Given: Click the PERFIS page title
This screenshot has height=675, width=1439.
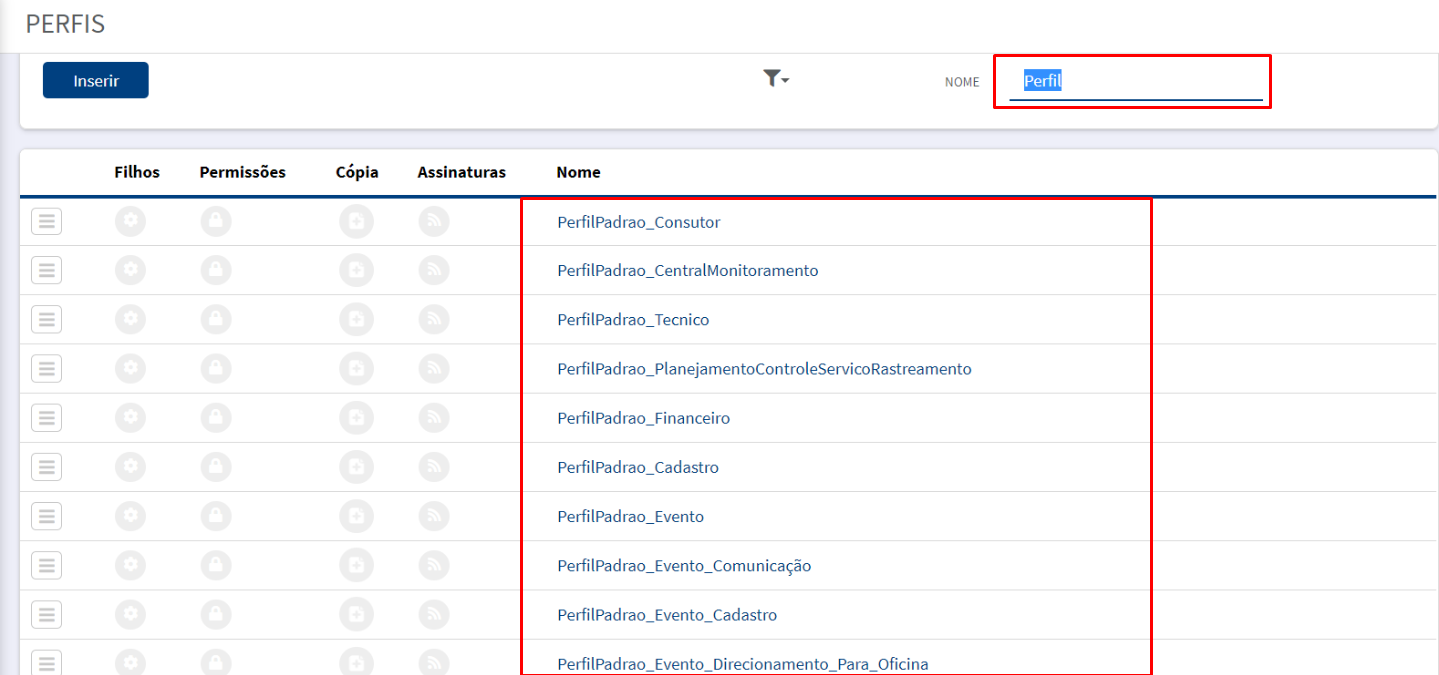Looking at the screenshot, I should [65, 24].
